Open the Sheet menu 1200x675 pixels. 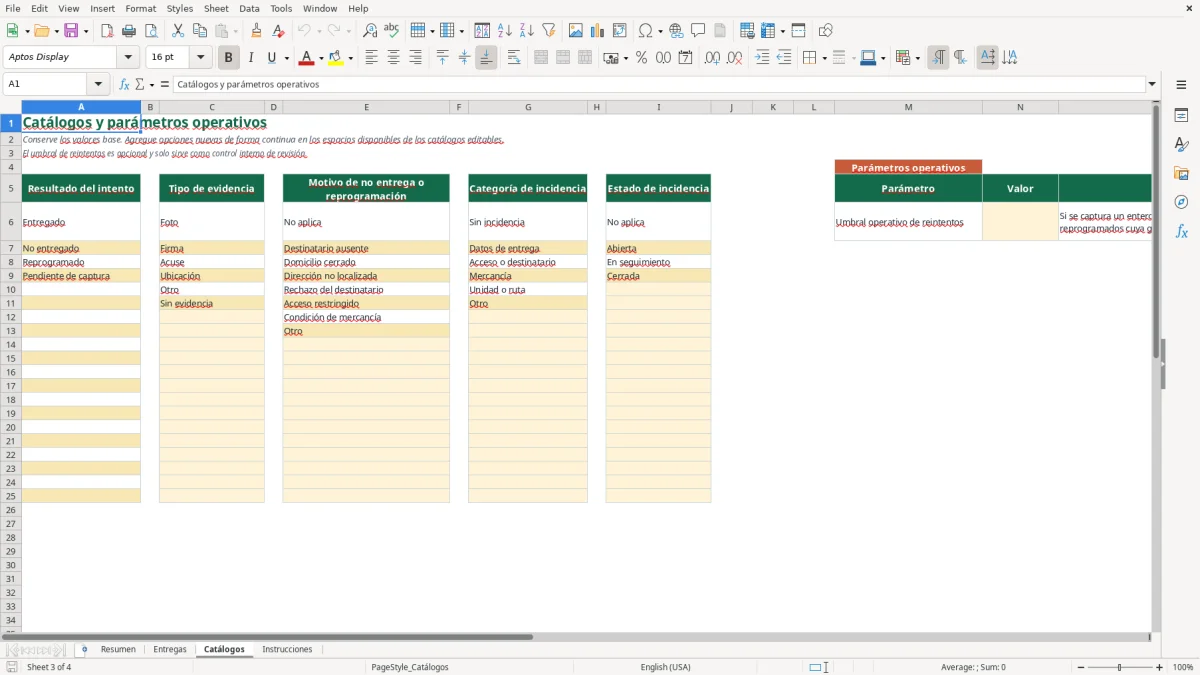coord(216,8)
